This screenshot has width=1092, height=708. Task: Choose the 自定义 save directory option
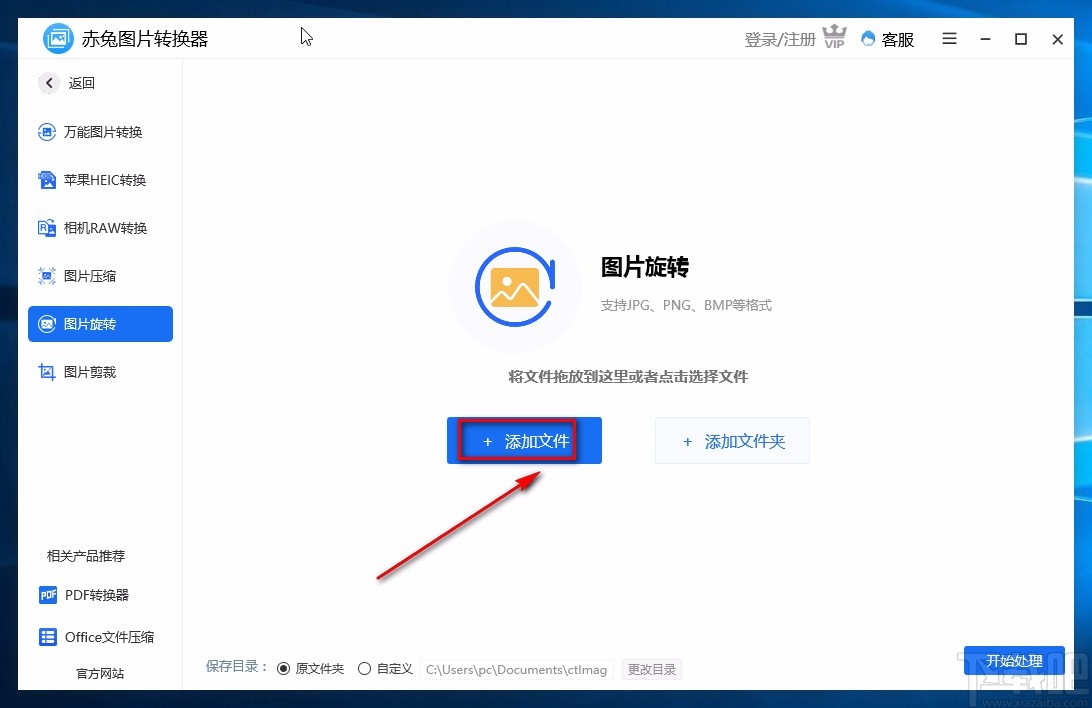[x=364, y=668]
